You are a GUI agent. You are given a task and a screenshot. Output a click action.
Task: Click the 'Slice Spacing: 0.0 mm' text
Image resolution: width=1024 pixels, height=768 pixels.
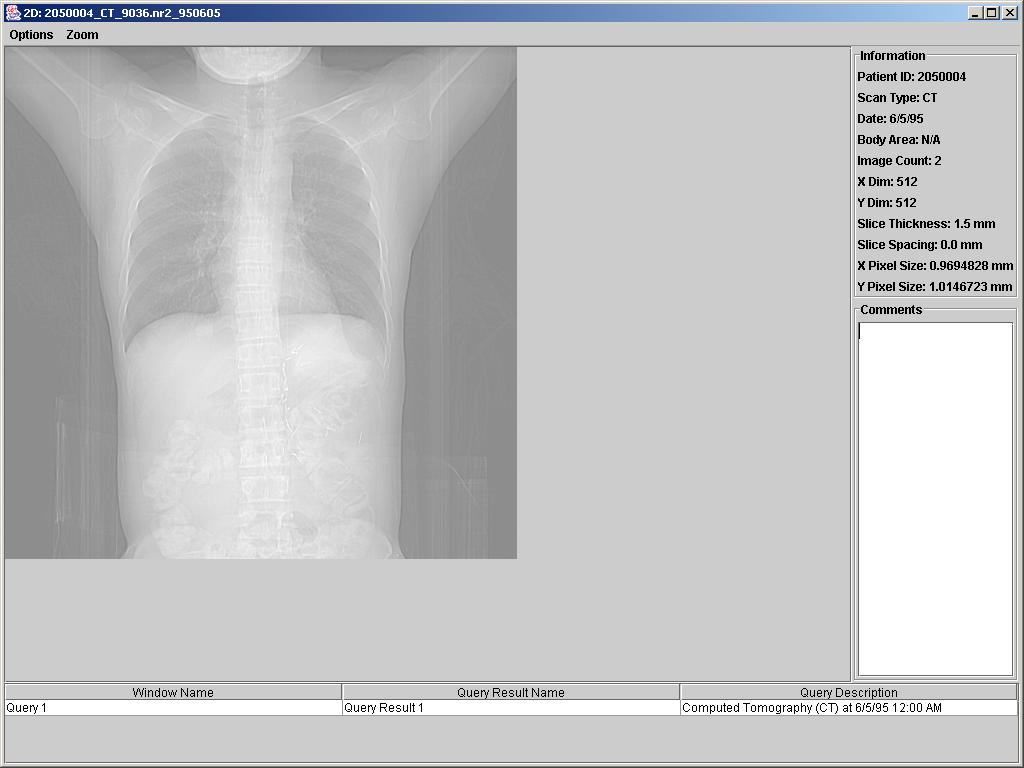[x=920, y=245]
